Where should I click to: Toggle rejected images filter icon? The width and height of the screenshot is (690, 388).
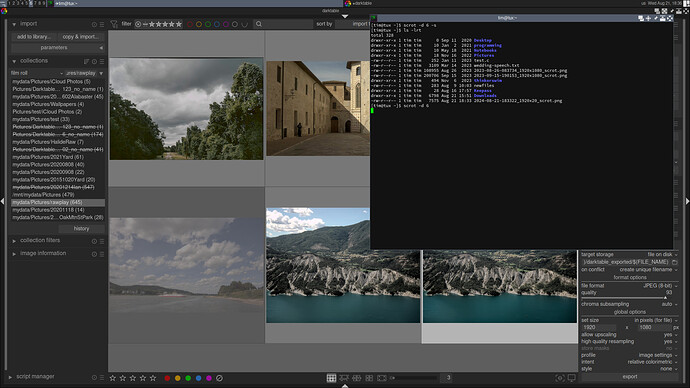[138, 24]
